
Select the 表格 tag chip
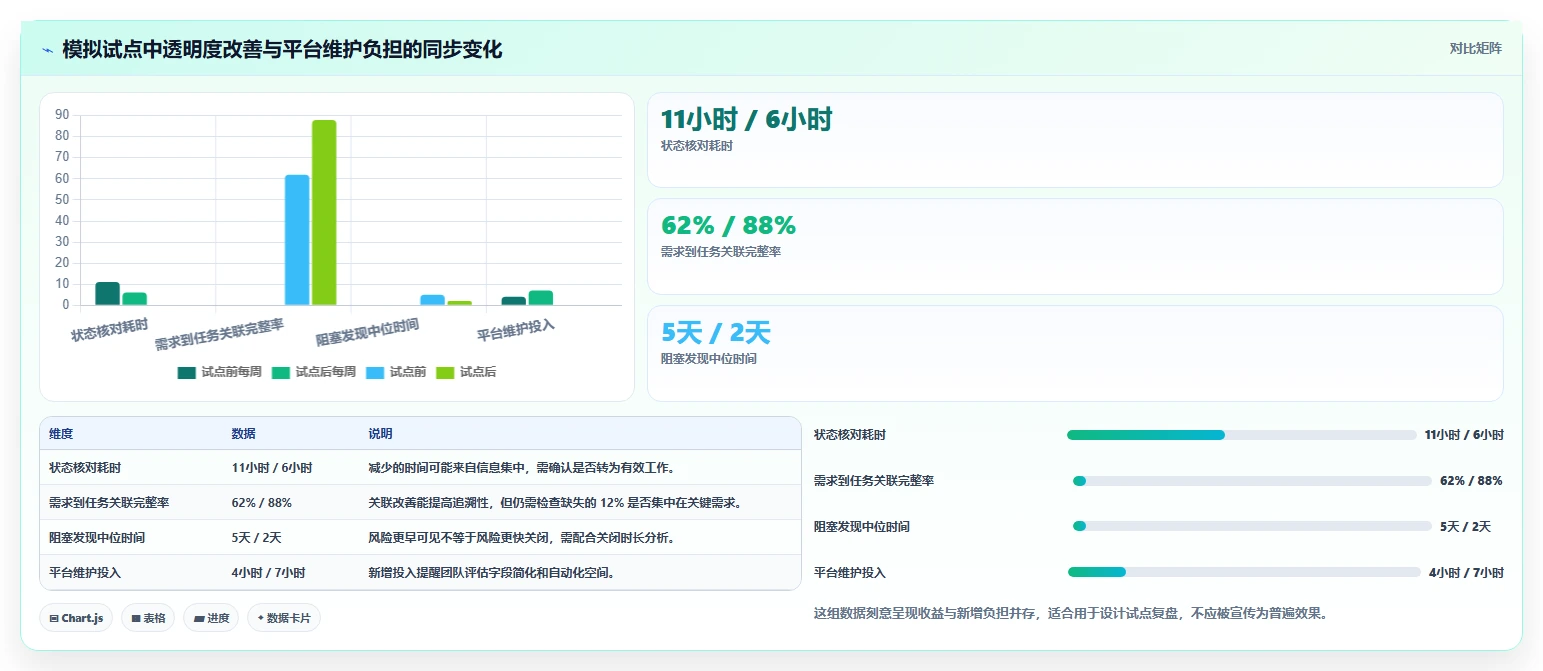tap(148, 618)
